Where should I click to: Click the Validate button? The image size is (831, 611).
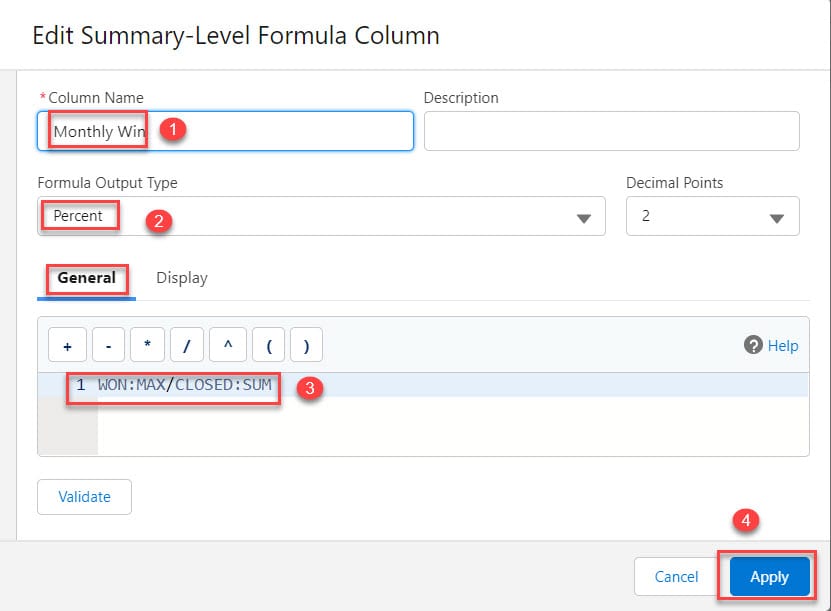84,497
